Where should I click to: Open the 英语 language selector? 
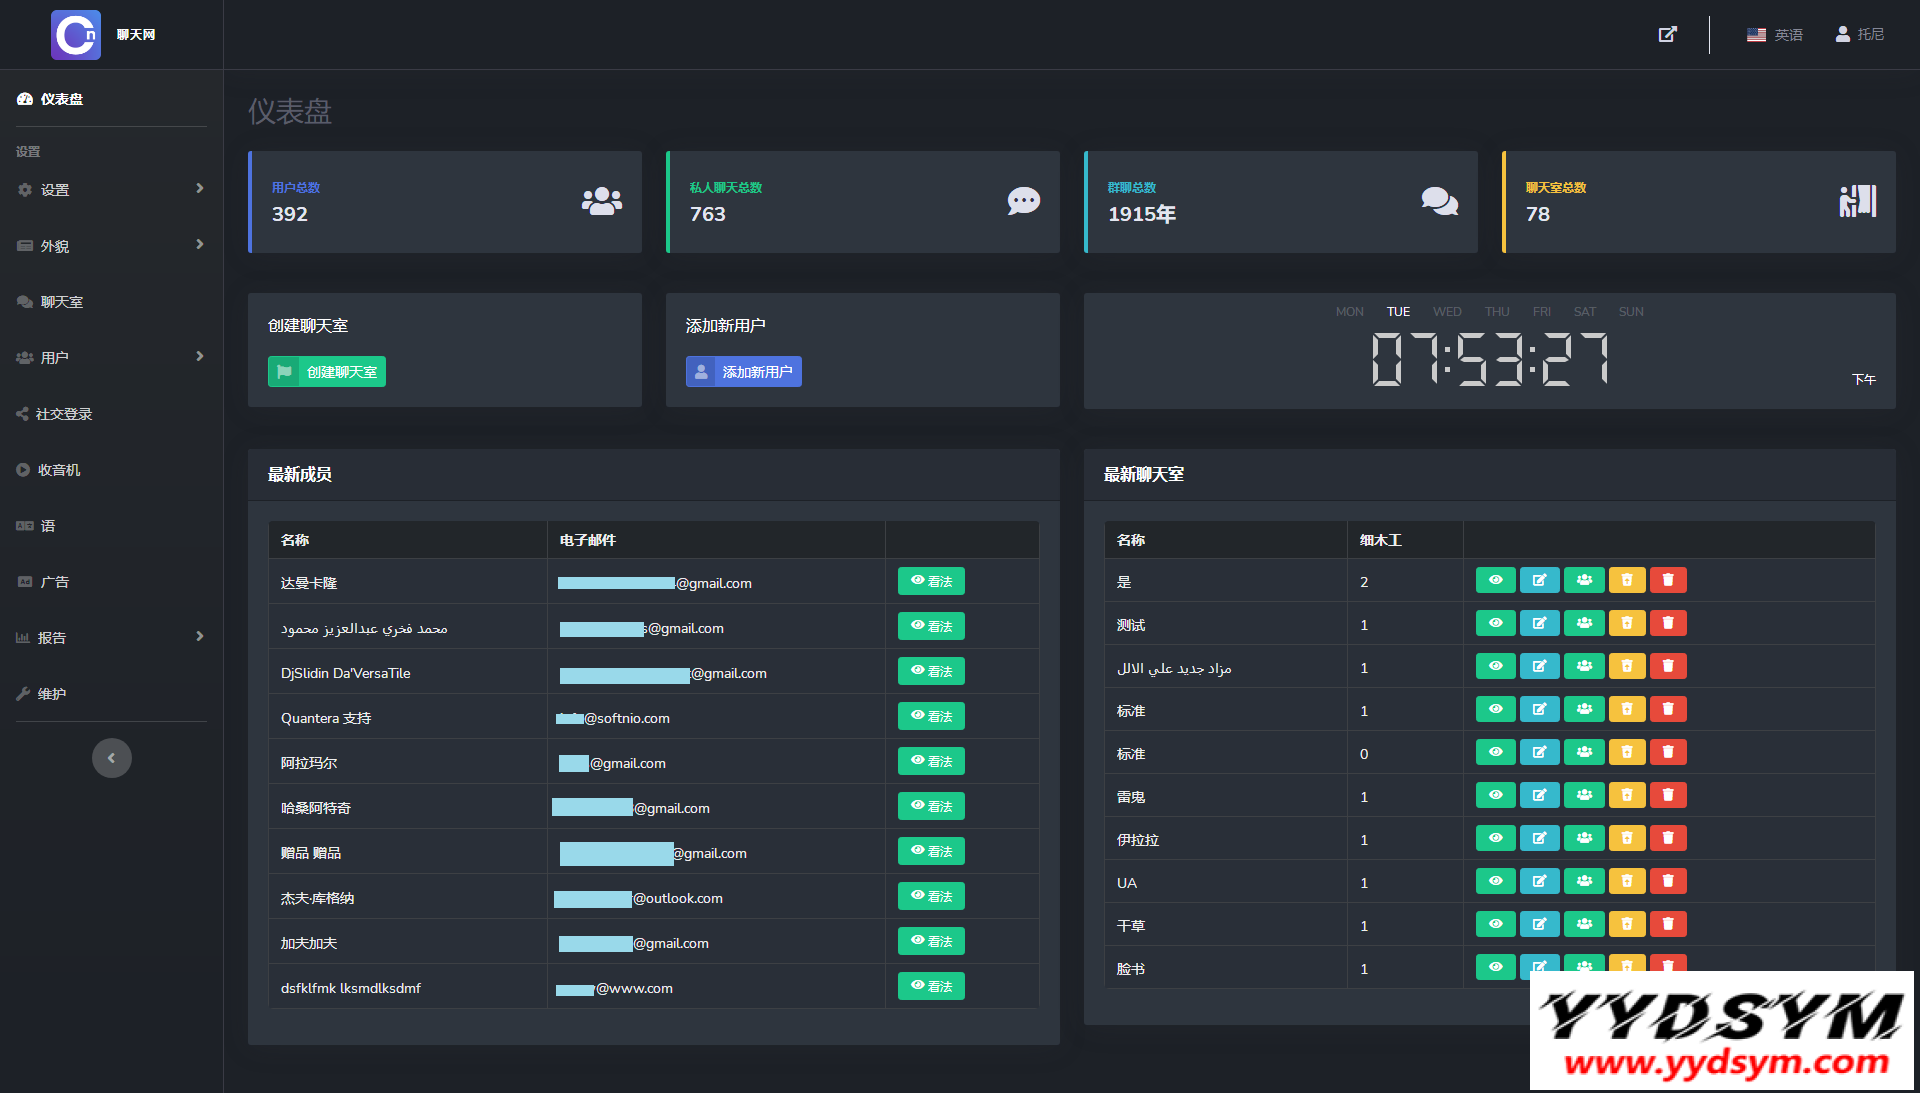(1775, 34)
